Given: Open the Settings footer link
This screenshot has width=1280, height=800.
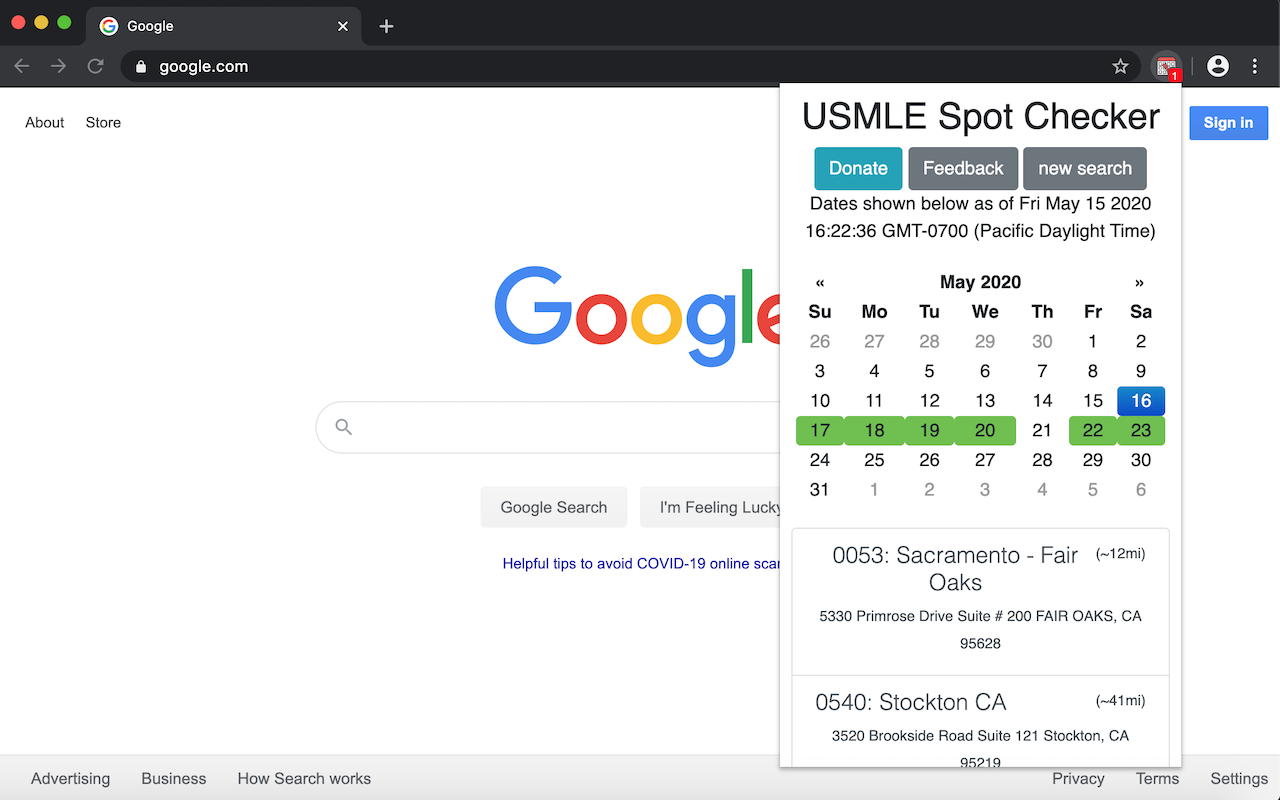Looking at the screenshot, I should (x=1239, y=778).
